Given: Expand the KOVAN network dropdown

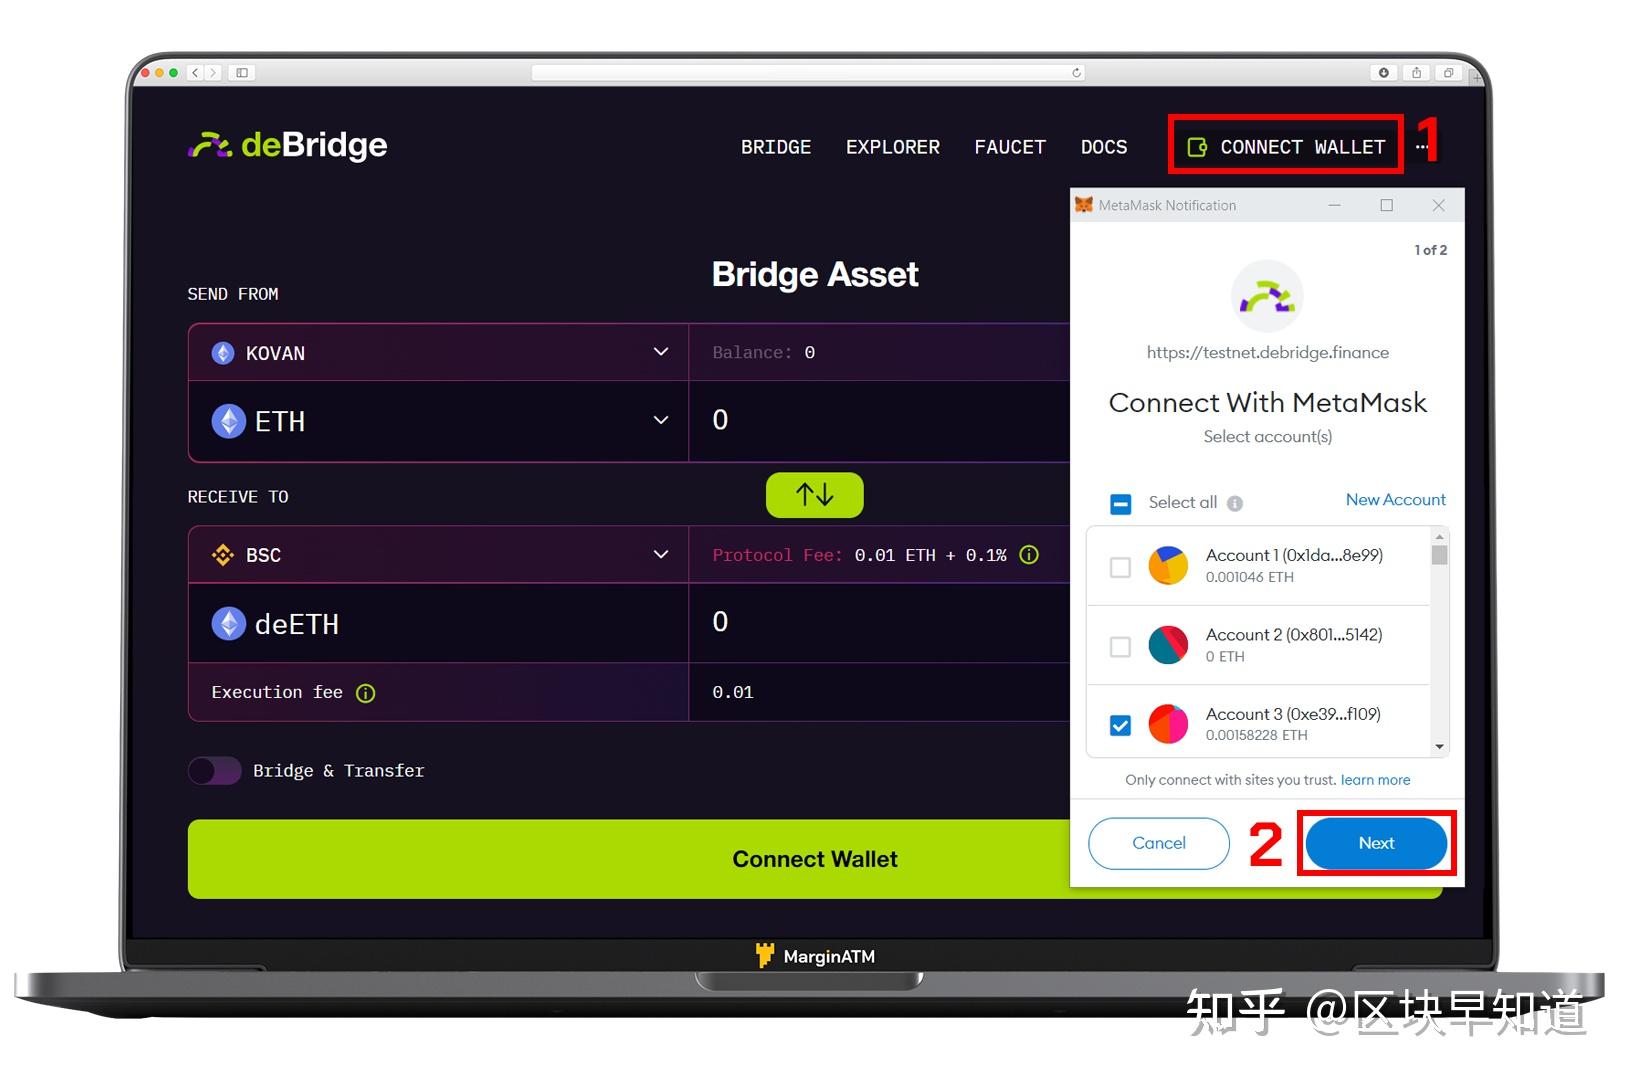Looking at the screenshot, I should (438, 352).
